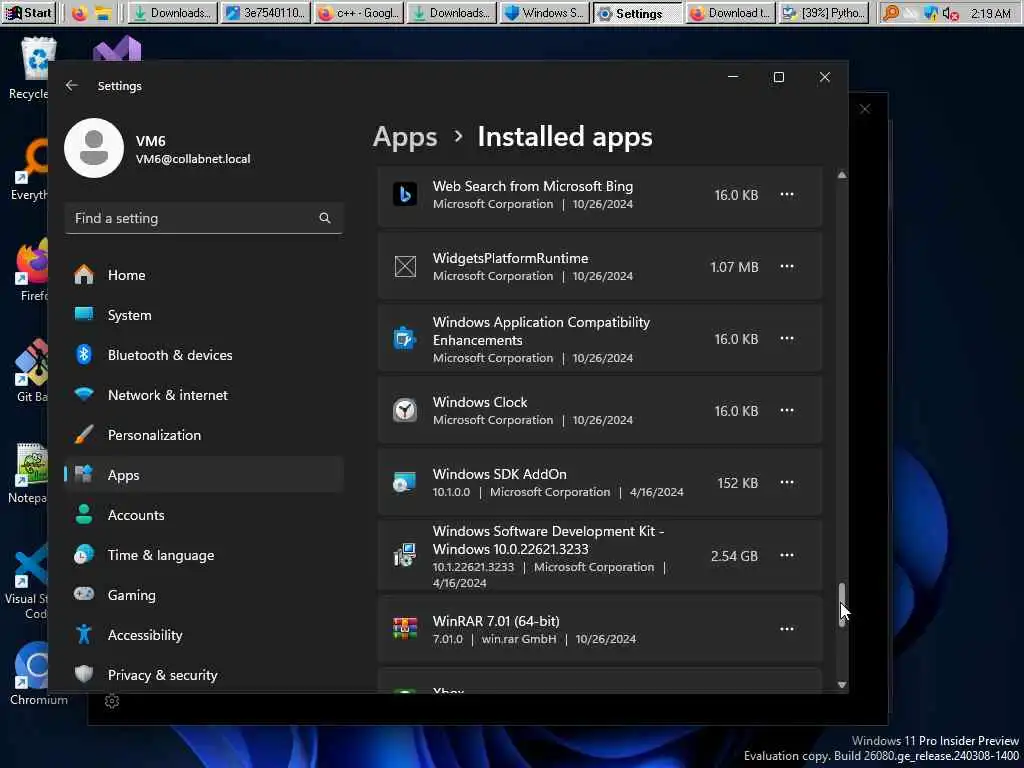Select Personalization in the sidebar
This screenshot has height=768, width=1024.
click(204, 435)
